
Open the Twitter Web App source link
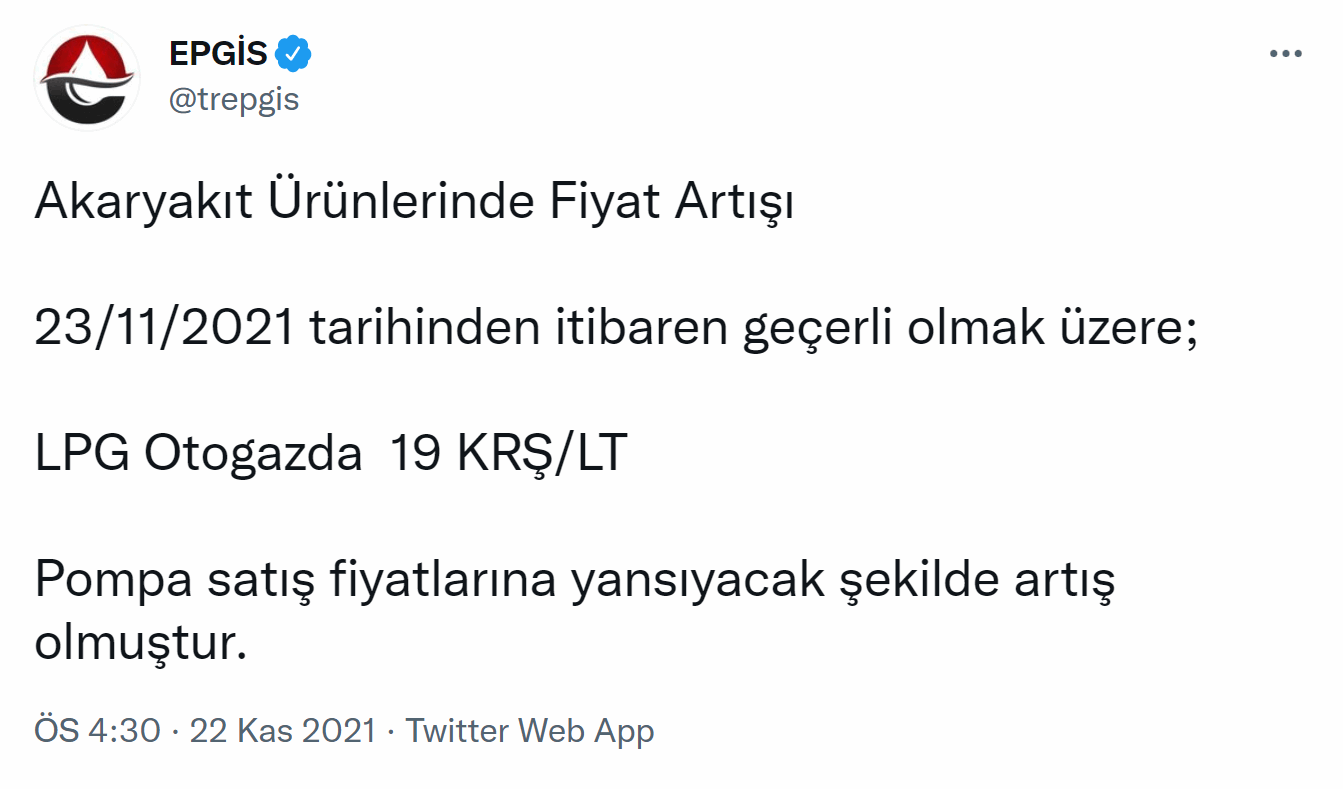(530, 731)
